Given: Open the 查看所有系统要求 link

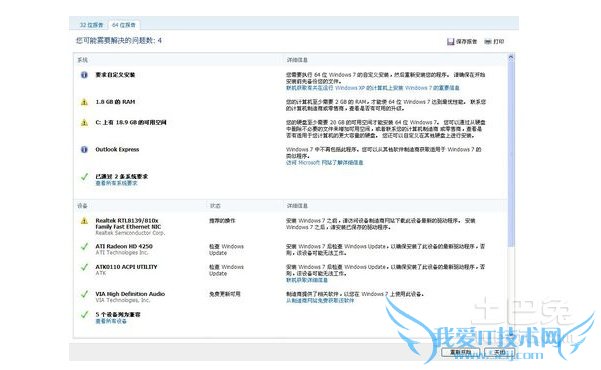Looking at the screenshot, I should click(116, 183).
